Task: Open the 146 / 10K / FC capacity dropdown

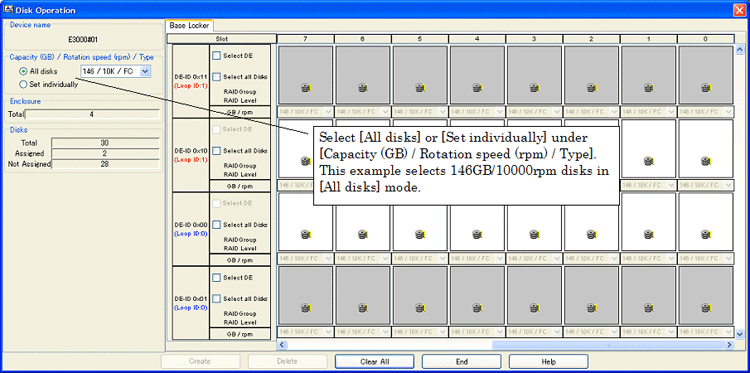Action: (x=146, y=71)
